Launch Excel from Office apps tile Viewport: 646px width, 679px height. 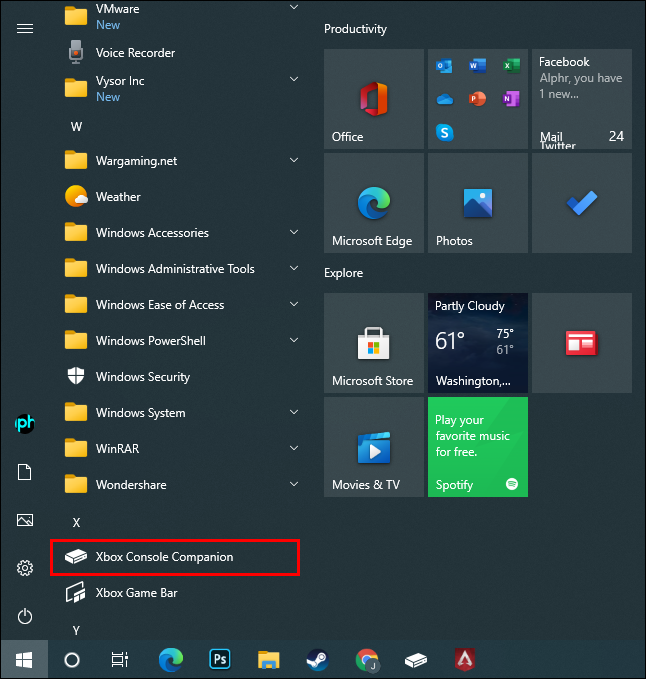511,66
